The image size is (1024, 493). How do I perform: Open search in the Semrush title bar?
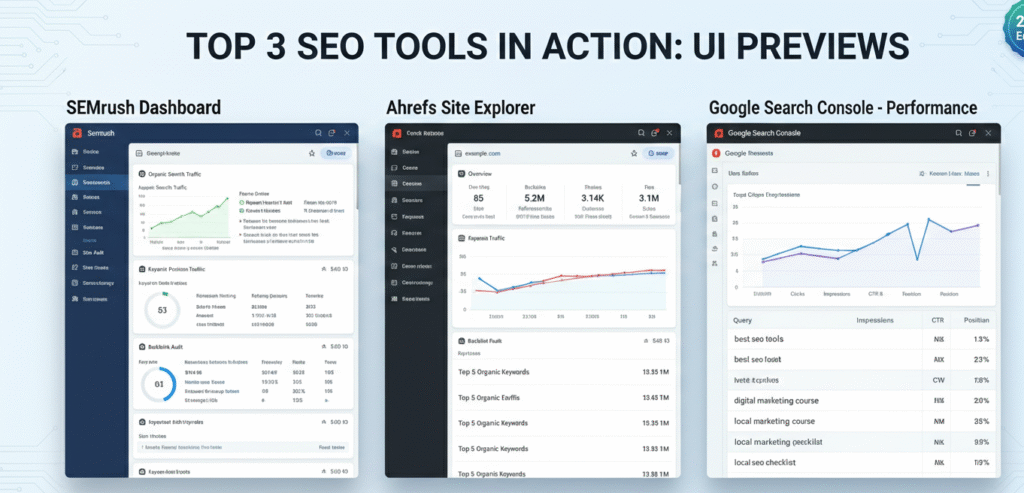click(x=318, y=133)
